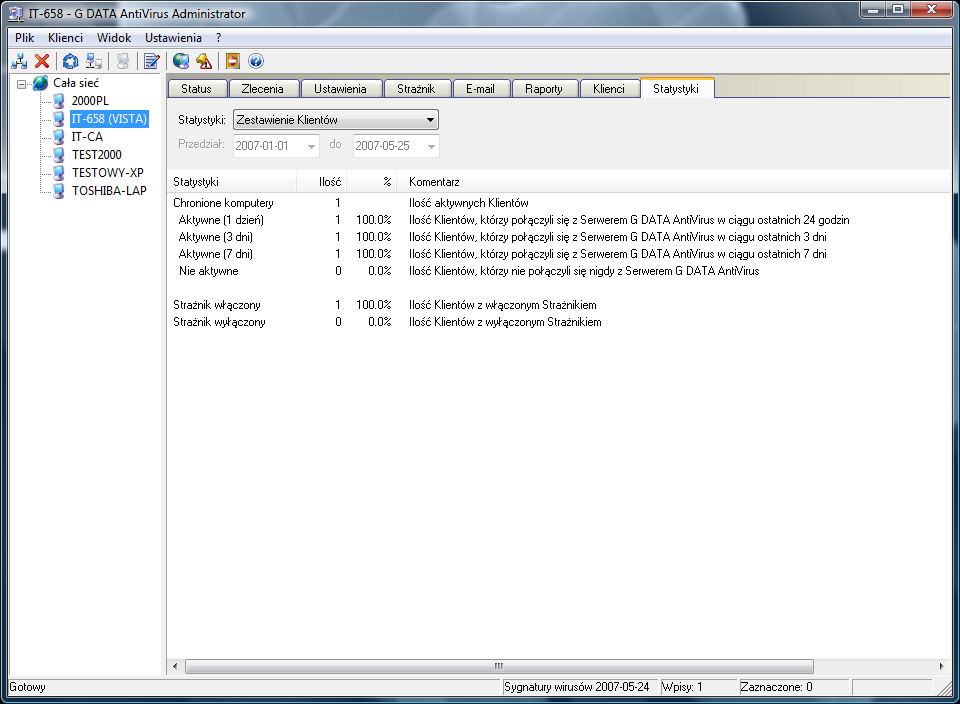Screen dimensions: 960x704
Task: Select the Aktywne (1 dzień) row
Action: point(558,220)
